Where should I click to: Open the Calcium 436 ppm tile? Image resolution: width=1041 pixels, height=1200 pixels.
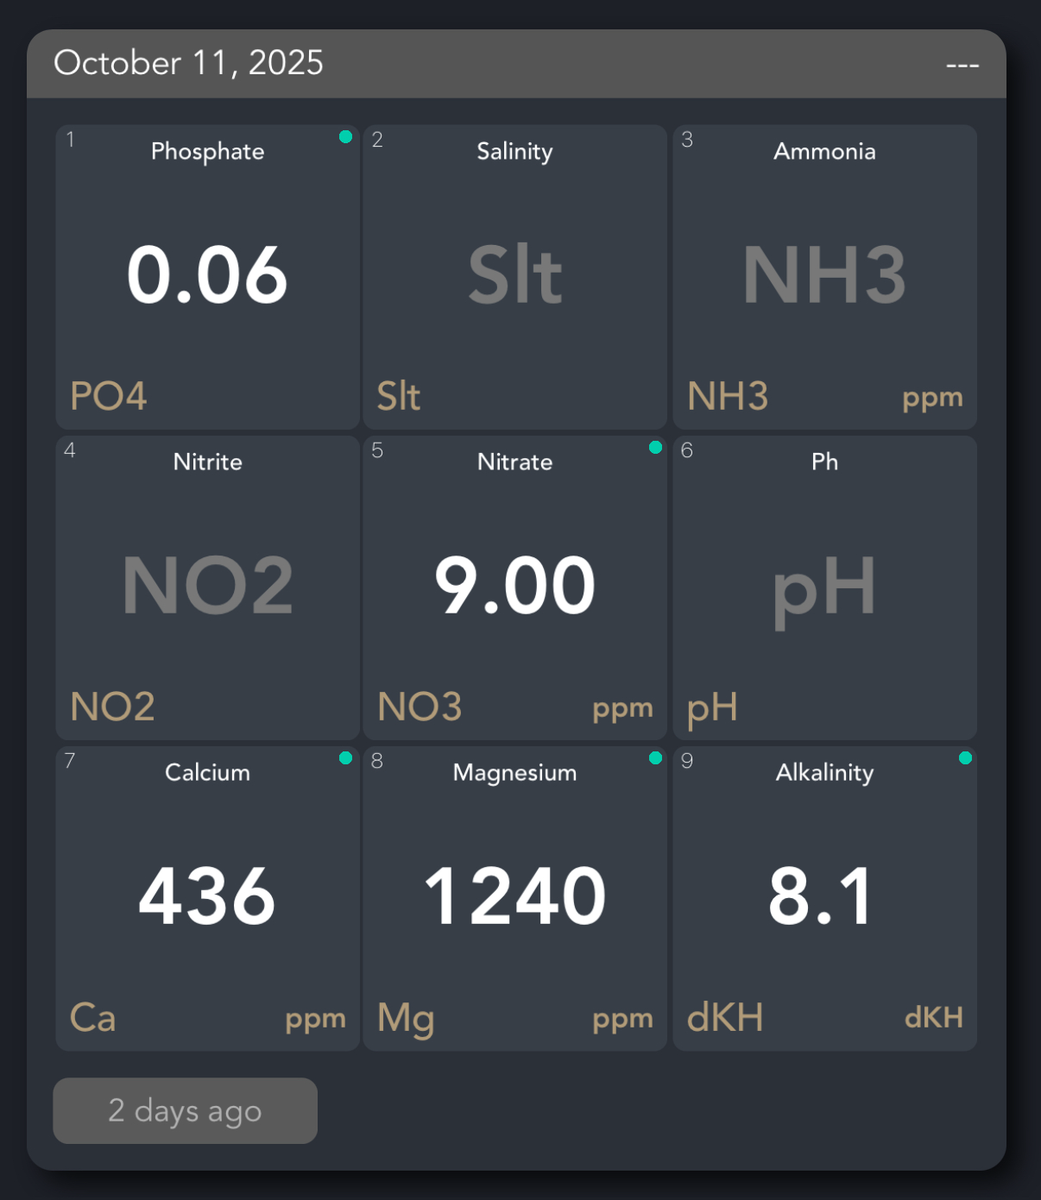click(x=207, y=897)
